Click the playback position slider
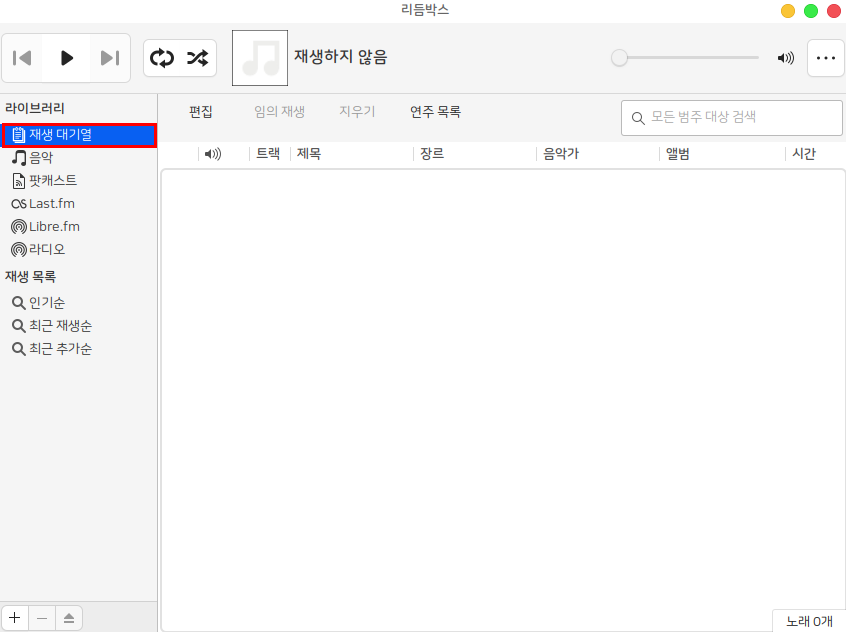Screen dimensions: 846x632 tap(688, 58)
